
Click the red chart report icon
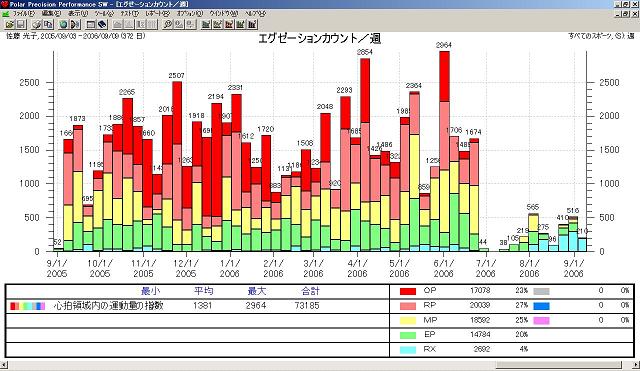click(x=229, y=24)
